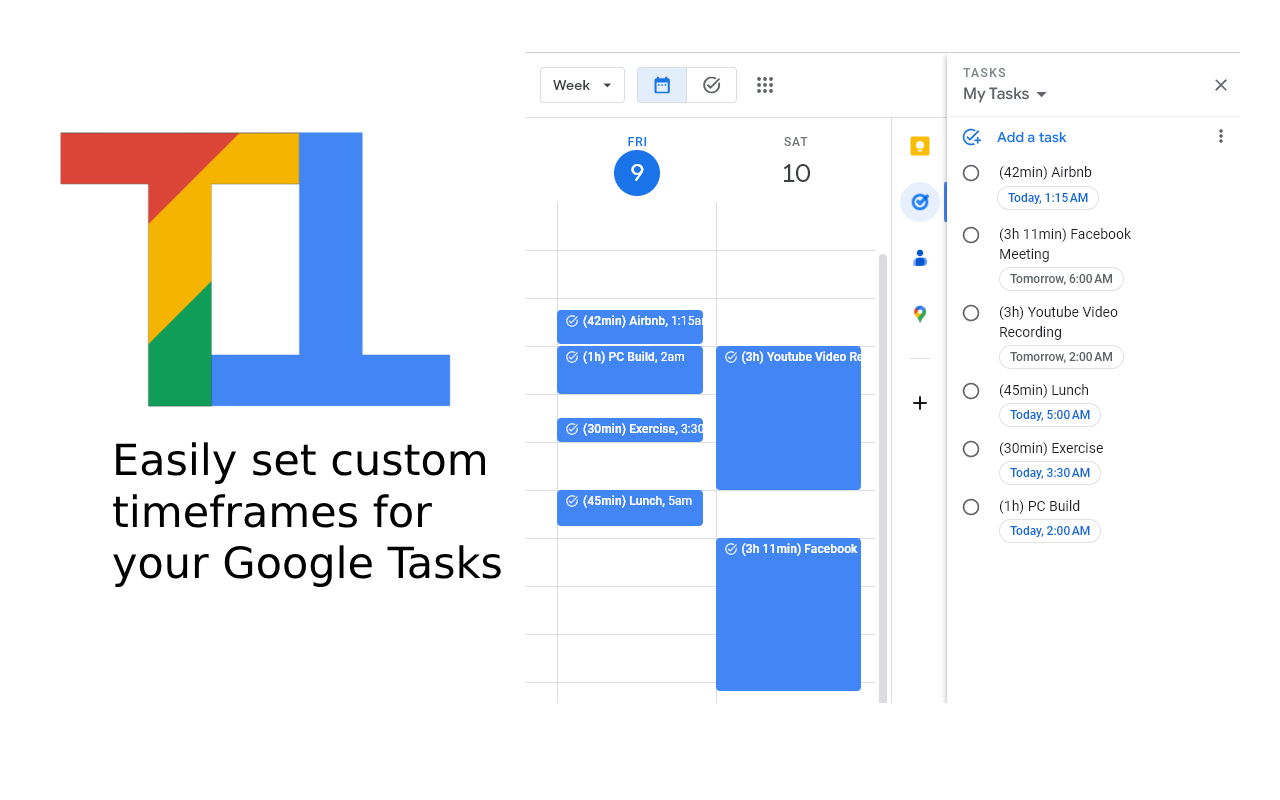Open the Google apps launcher grid
This screenshot has height=800, width=1280.
[x=765, y=85]
